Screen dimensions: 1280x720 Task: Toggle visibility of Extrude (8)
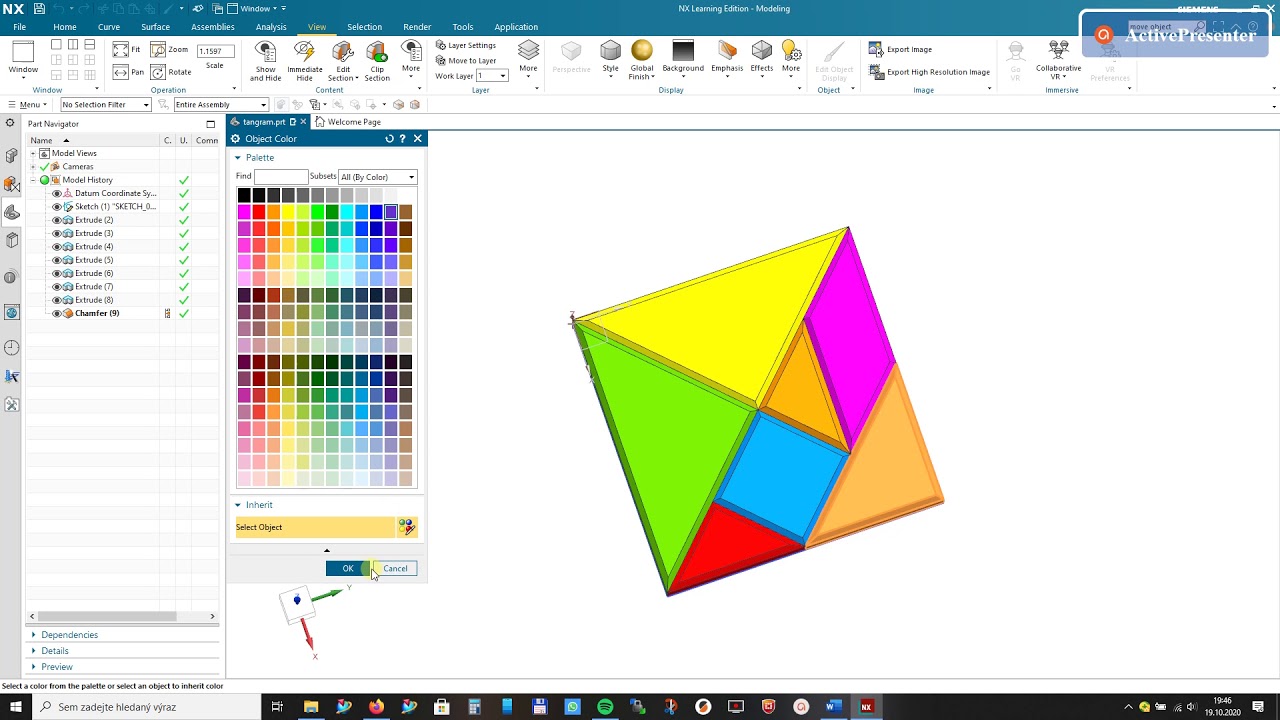pyautogui.click(x=57, y=300)
